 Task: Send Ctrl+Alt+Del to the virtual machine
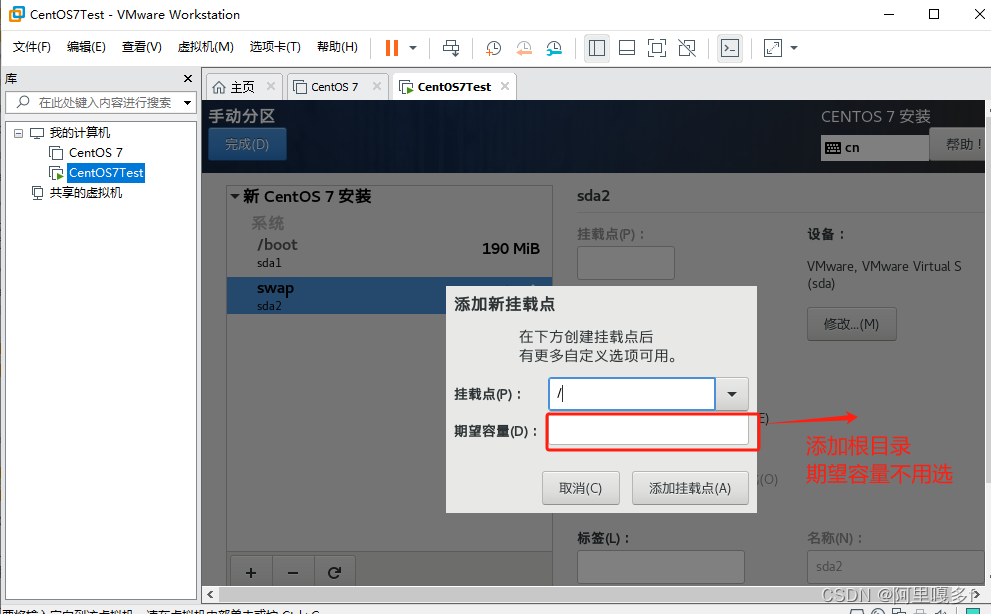coord(451,47)
